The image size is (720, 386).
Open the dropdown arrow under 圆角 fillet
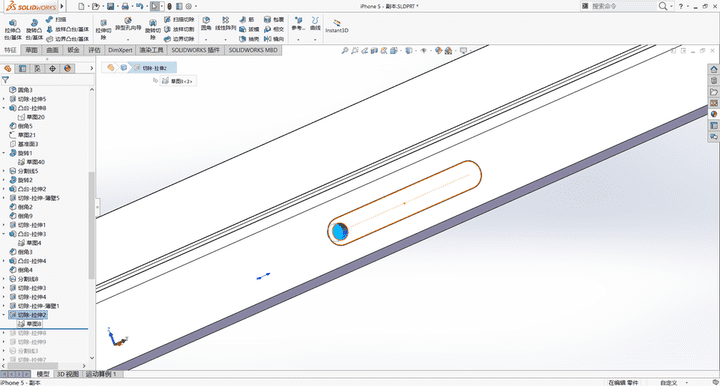206,39
